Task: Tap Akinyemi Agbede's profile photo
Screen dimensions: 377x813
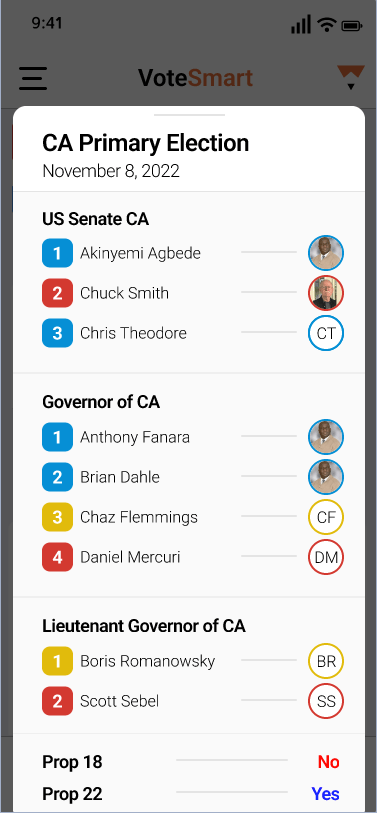Action: coord(326,253)
